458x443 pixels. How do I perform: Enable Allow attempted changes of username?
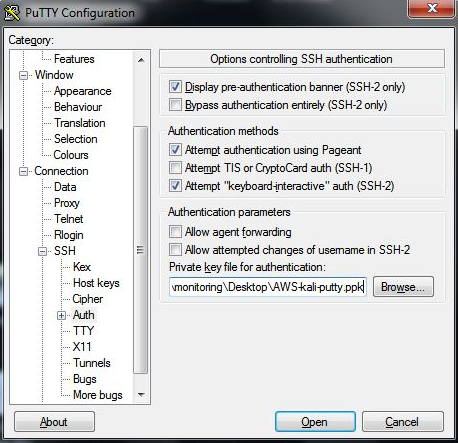(175, 249)
